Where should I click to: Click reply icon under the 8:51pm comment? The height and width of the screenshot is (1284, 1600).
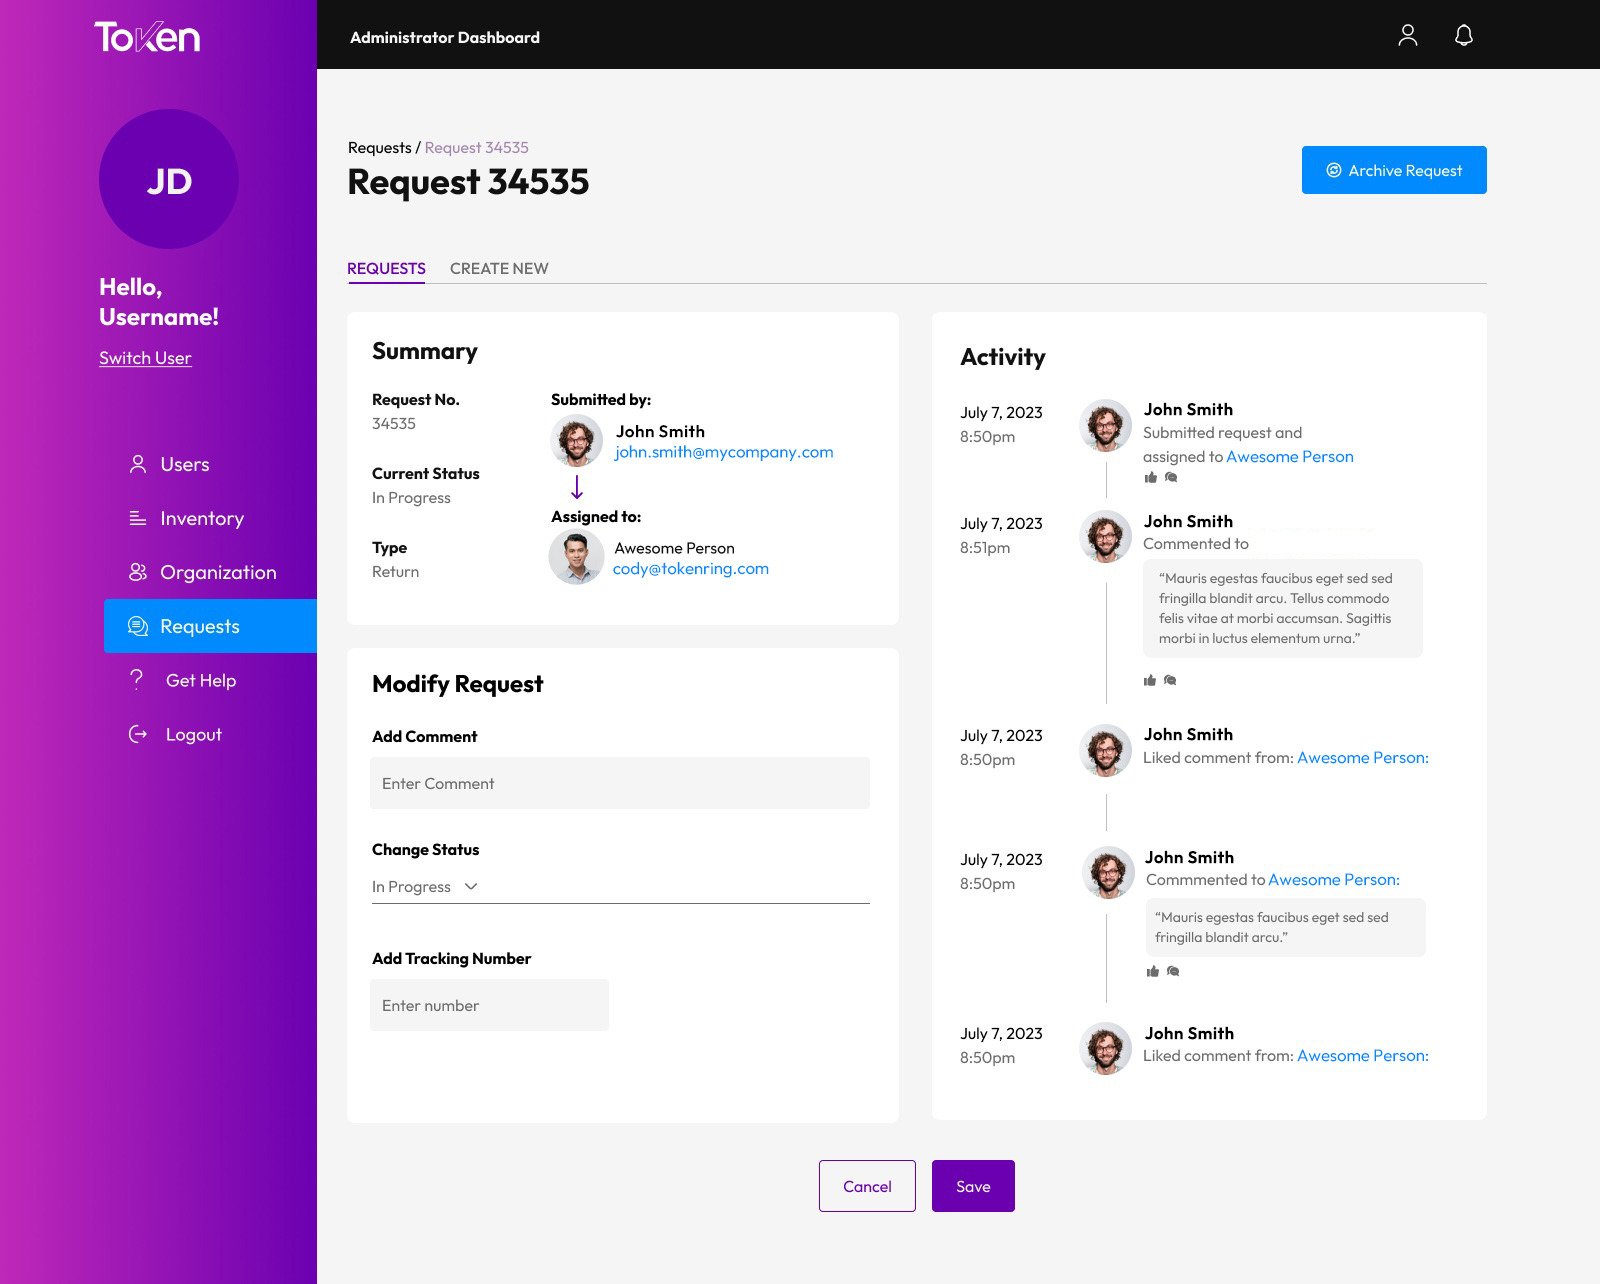pyautogui.click(x=1170, y=681)
